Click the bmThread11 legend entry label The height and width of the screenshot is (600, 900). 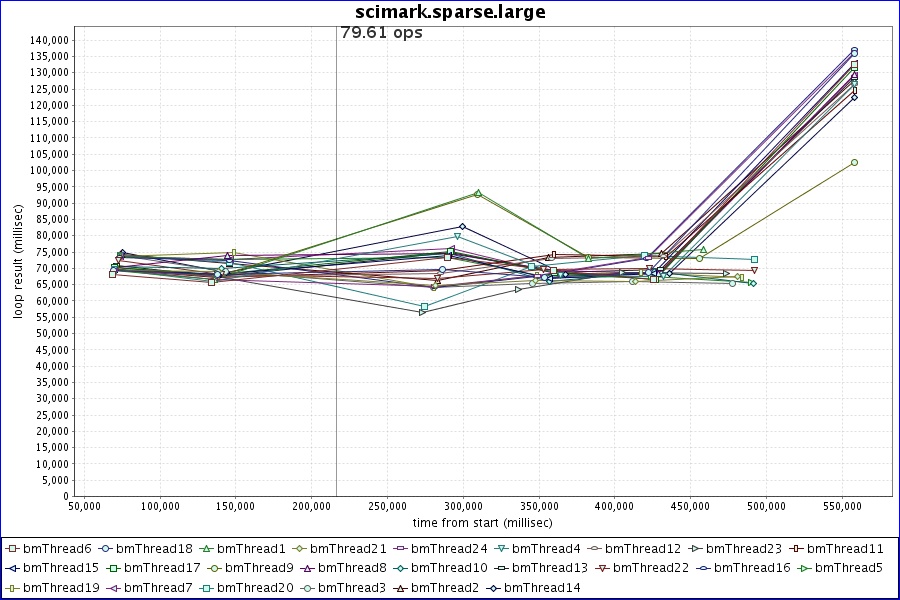[845, 548]
